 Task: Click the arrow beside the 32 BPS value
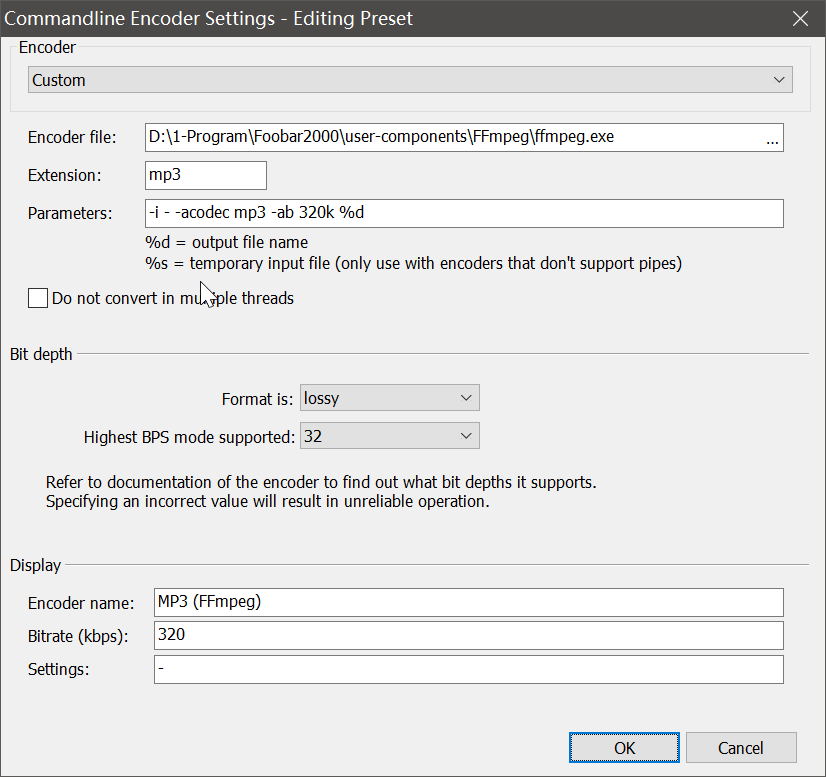(x=465, y=436)
